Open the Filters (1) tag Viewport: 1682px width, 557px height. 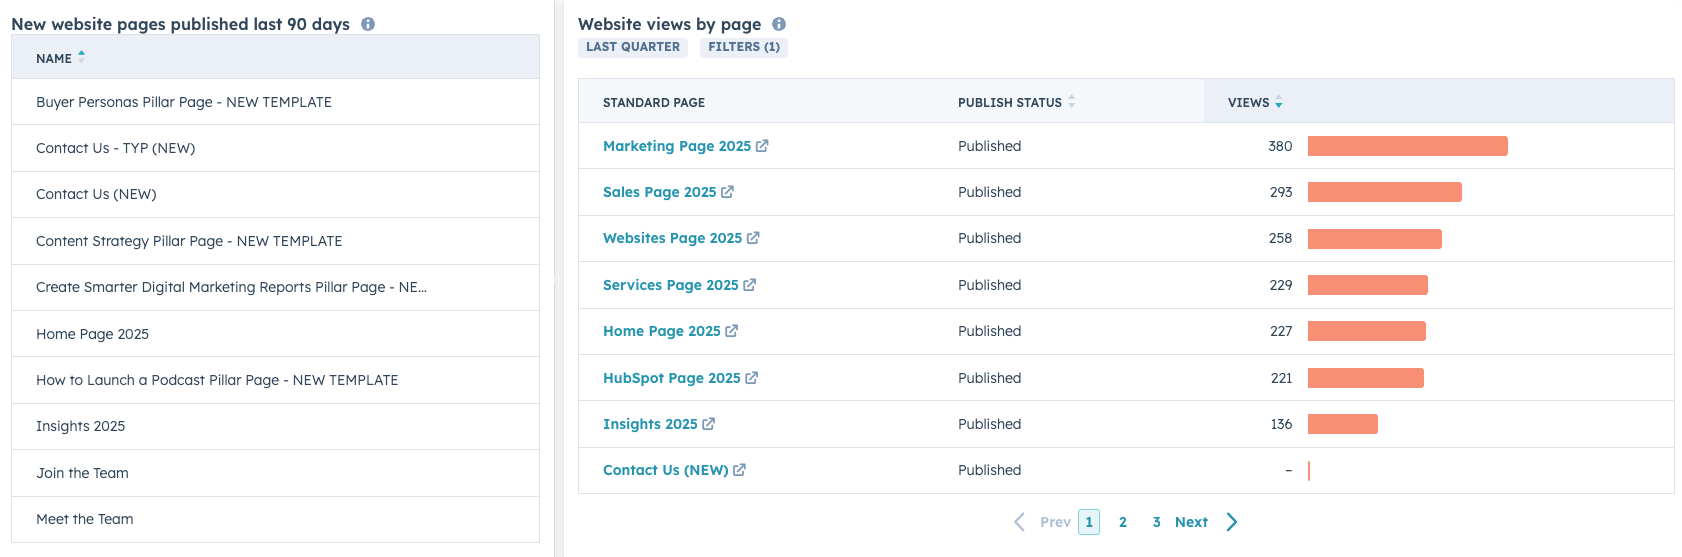744,47
